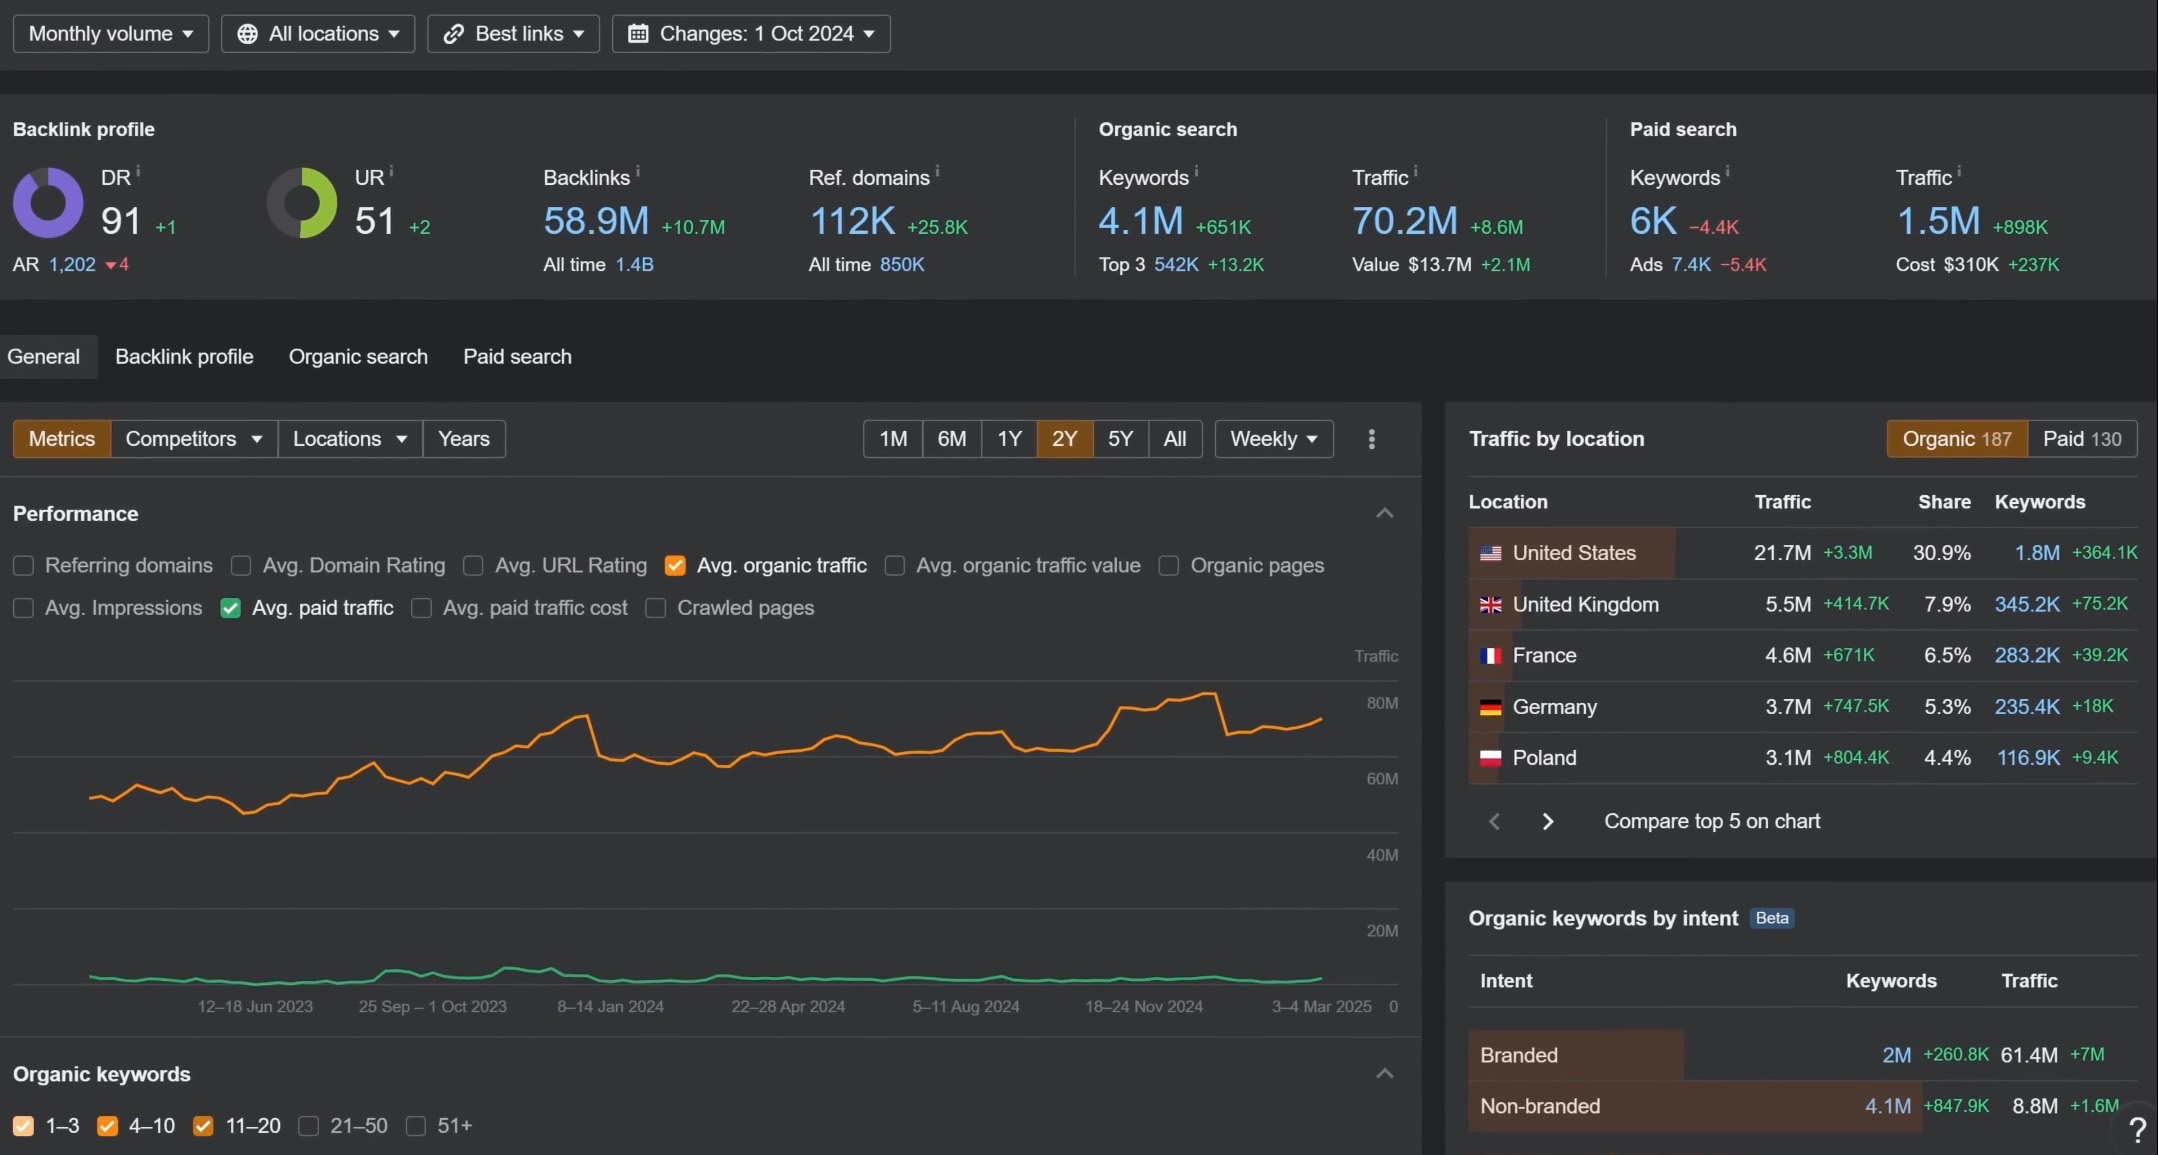Viewport: 2158px width, 1155px height.
Task: Select the Years chart tab
Action: pyautogui.click(x=464, y=439)
